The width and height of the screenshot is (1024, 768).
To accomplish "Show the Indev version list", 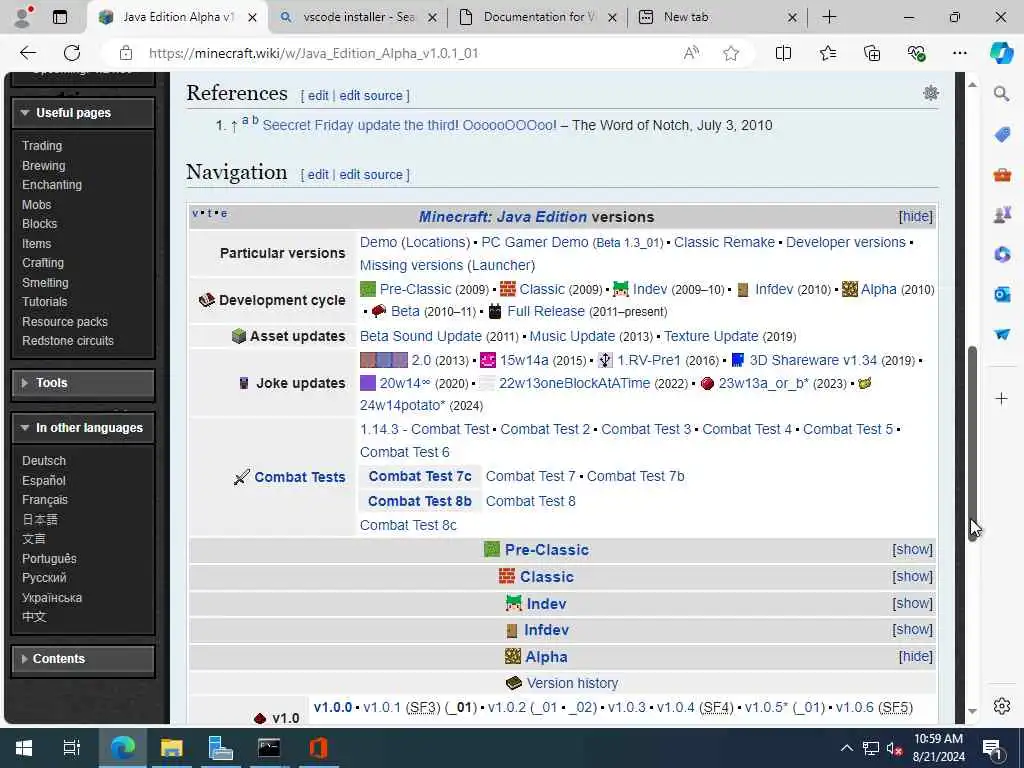I will click(x=912, y=603).
